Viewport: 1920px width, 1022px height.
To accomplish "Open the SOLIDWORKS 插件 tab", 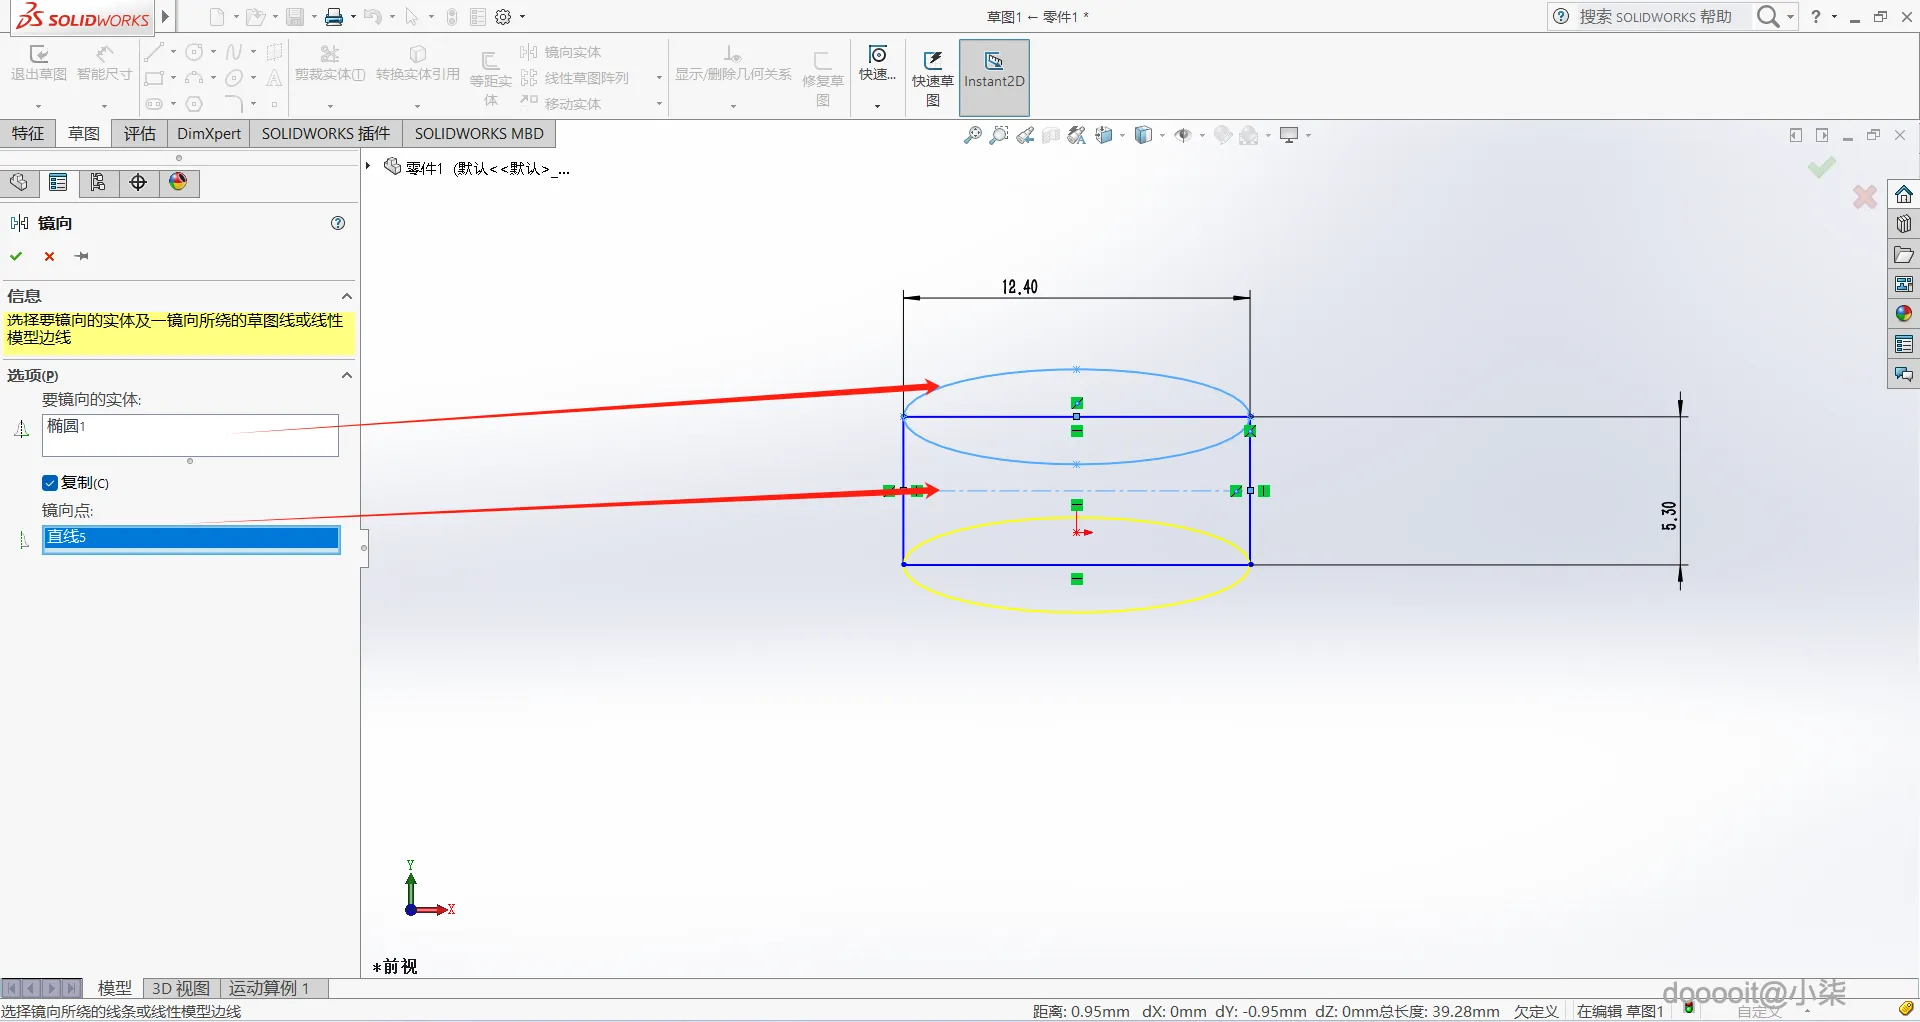I will pos(326,133).
